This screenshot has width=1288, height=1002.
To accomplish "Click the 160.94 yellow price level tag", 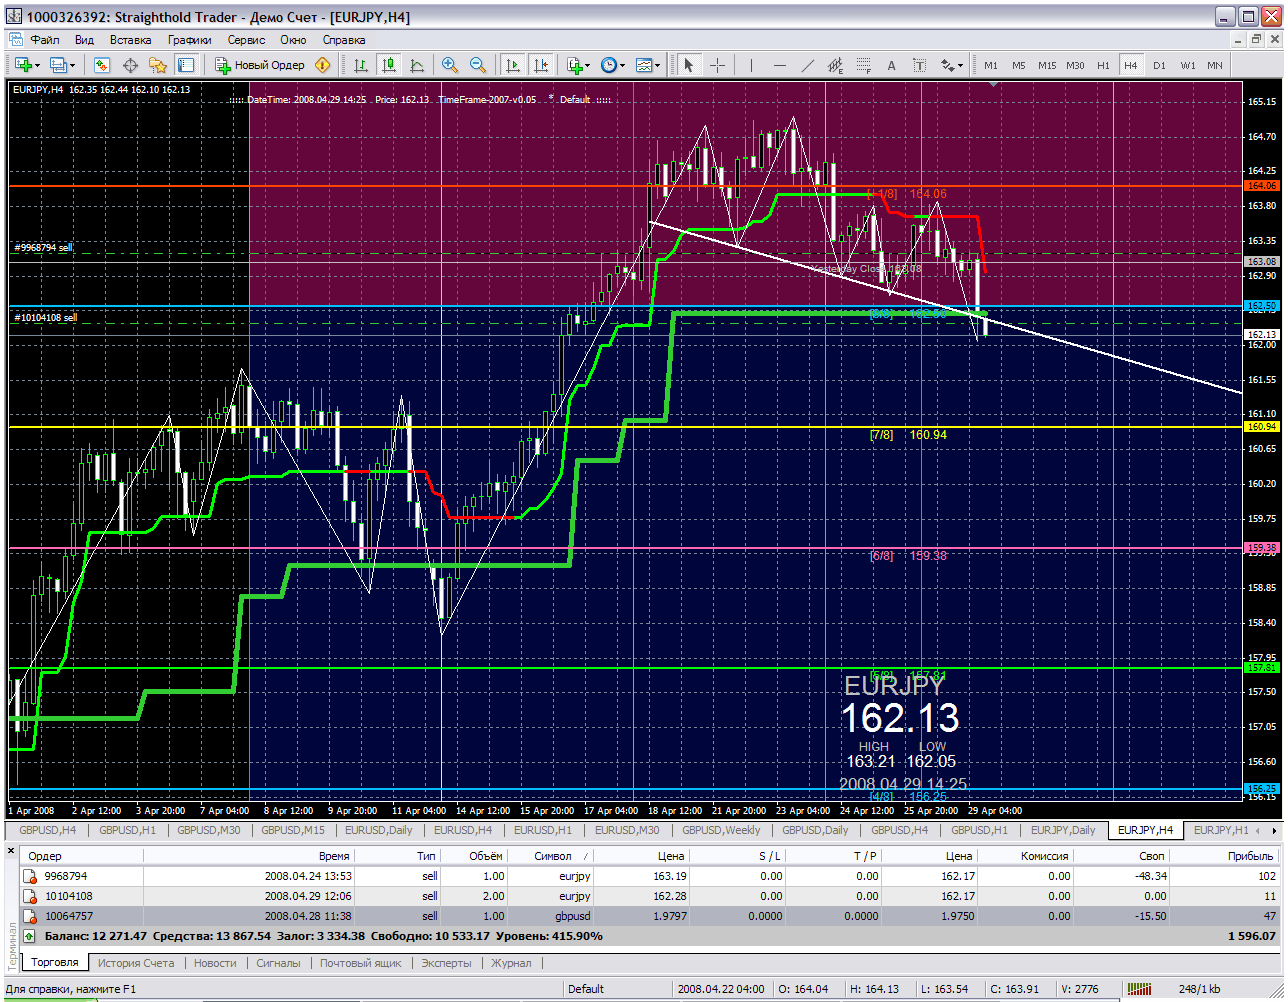I will pos(1261,427).
